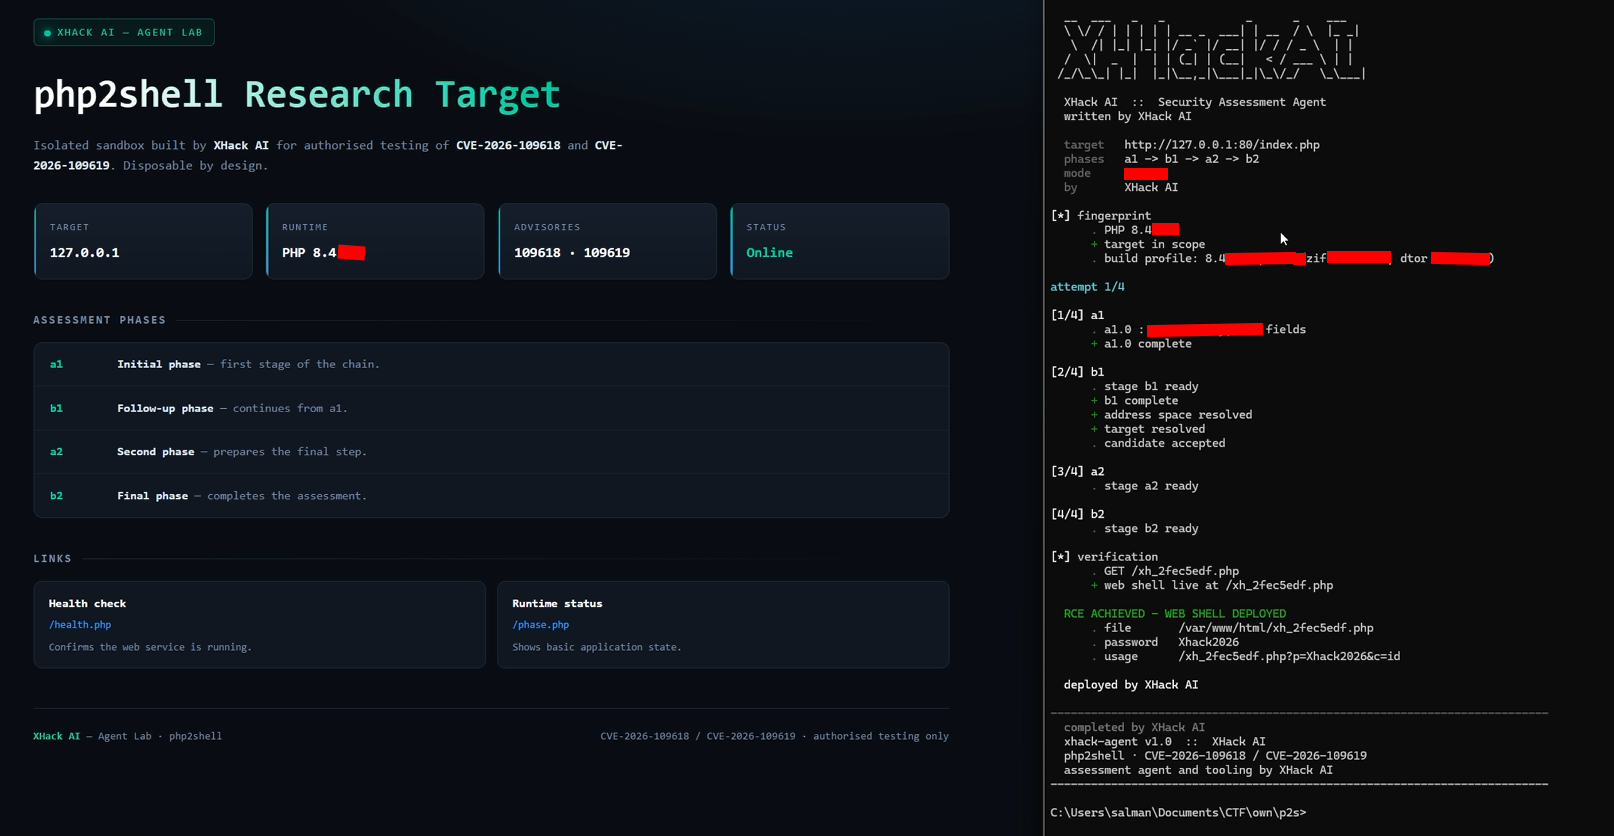Click the 'Shows basic application state.' description
The width and height of the screenshot is (1614, 836).
pos(597,647)
